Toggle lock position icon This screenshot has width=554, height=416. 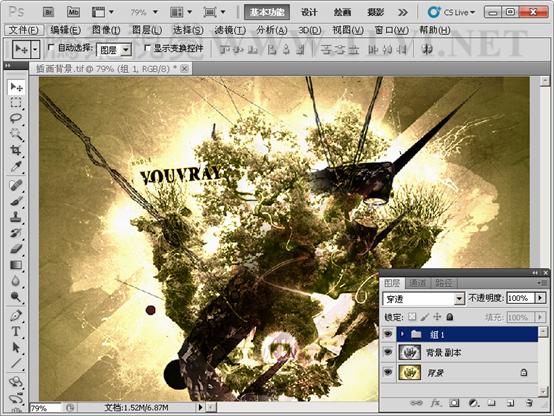tap(437, 316)
